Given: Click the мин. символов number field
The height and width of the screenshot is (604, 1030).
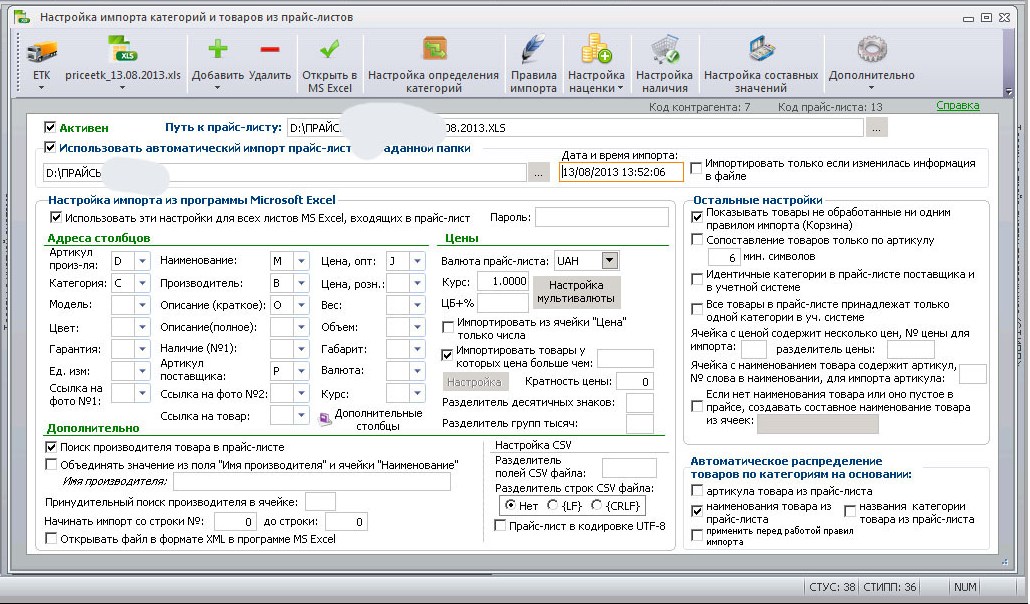Looking at the screenshot, I should [724, 257].
